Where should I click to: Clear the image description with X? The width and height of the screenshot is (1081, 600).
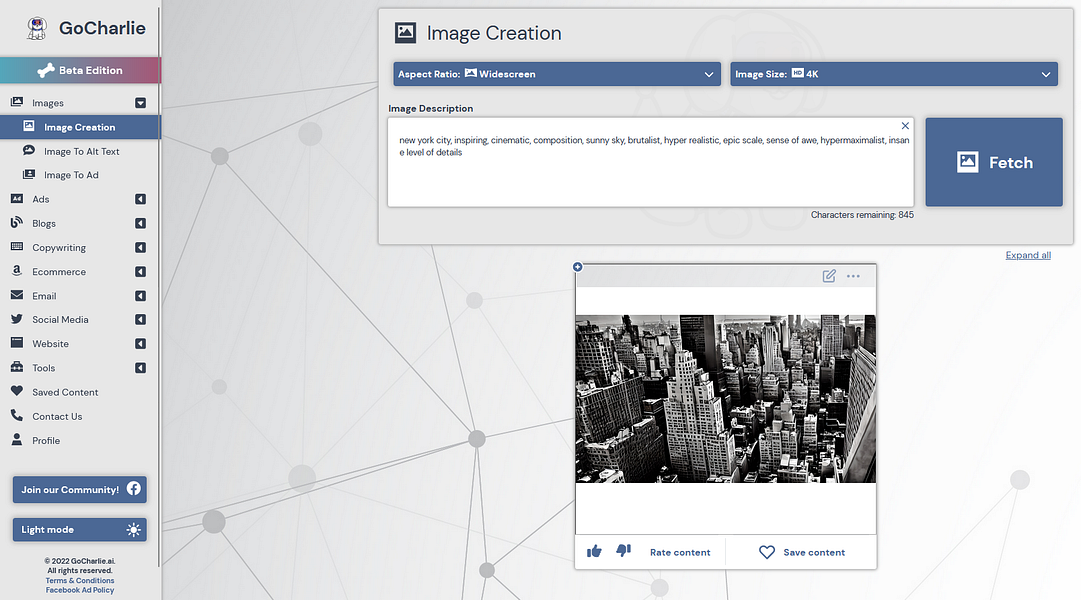[x=905, y=126]
